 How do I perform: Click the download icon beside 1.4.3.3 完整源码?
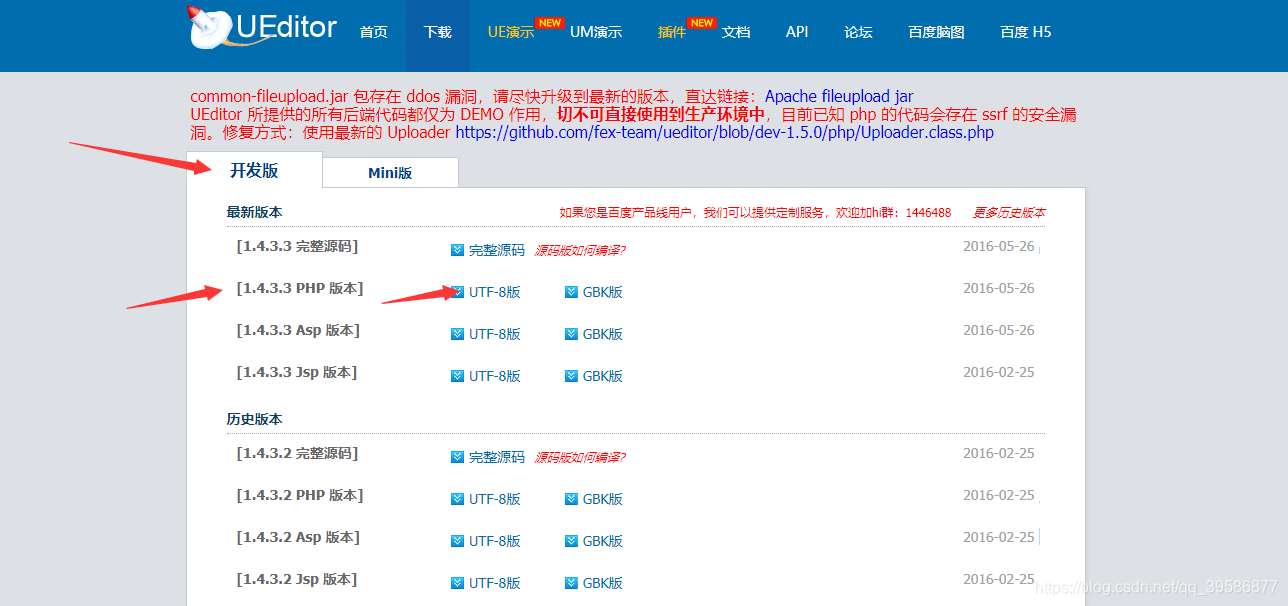pos(457,250)
